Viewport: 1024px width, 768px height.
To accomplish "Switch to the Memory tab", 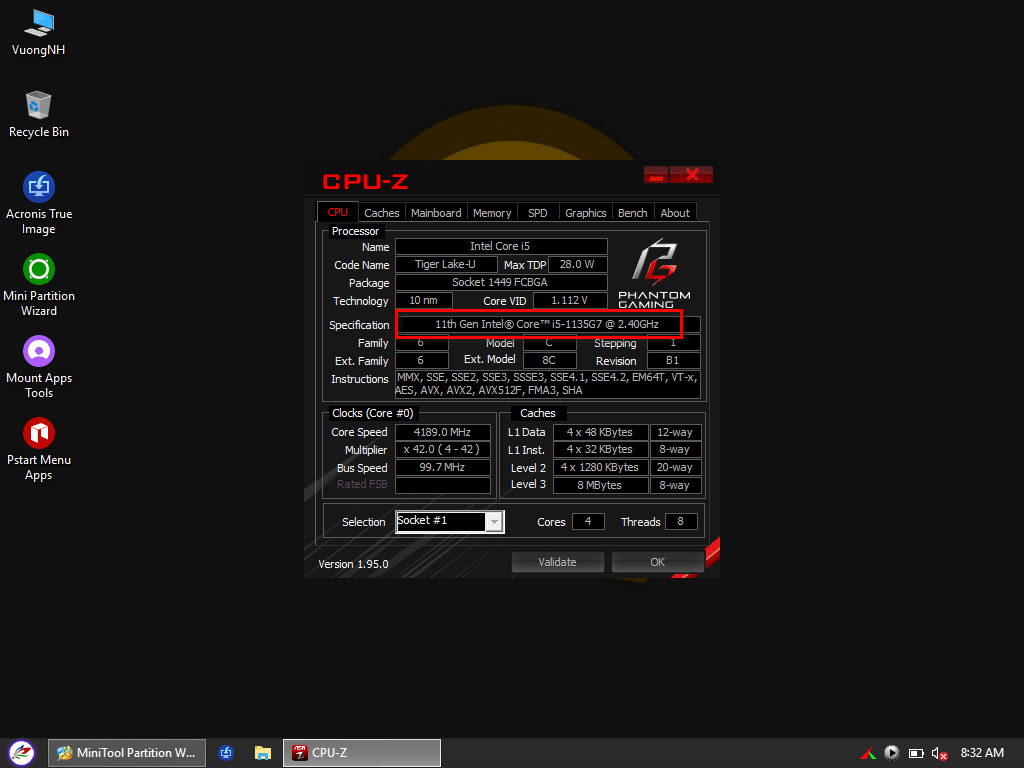I will click(x=492, y=213).
